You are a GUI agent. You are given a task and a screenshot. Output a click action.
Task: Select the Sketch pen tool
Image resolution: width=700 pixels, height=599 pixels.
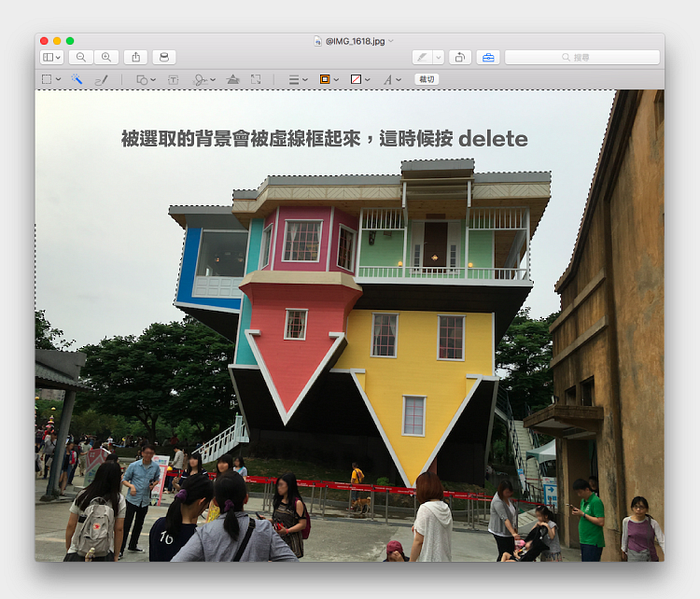pos(101,80)
